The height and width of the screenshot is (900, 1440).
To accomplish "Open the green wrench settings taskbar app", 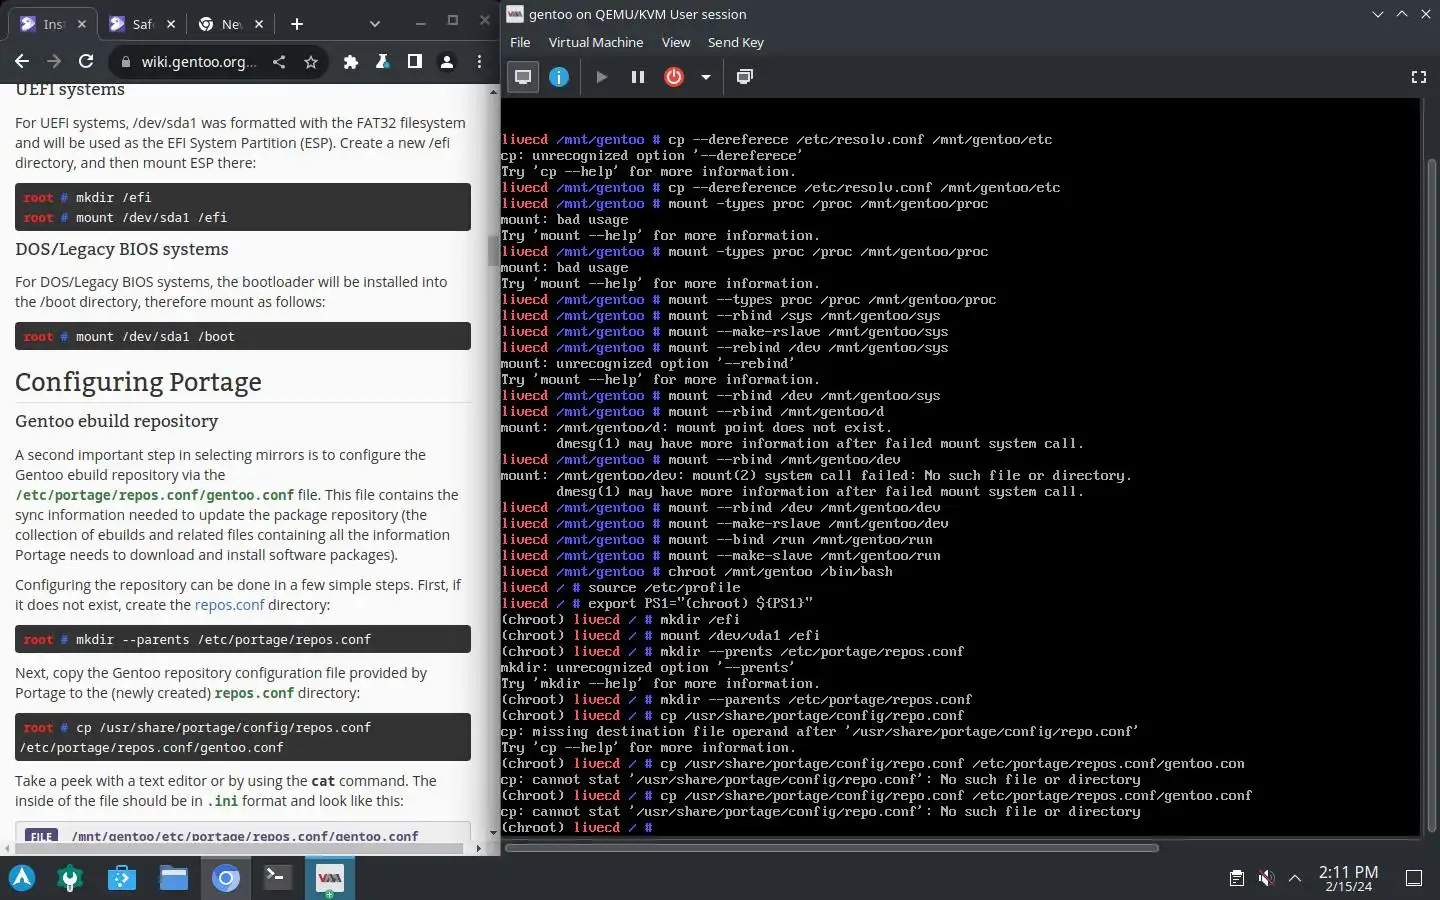I will pyautogui.click(x=70, y=878).
